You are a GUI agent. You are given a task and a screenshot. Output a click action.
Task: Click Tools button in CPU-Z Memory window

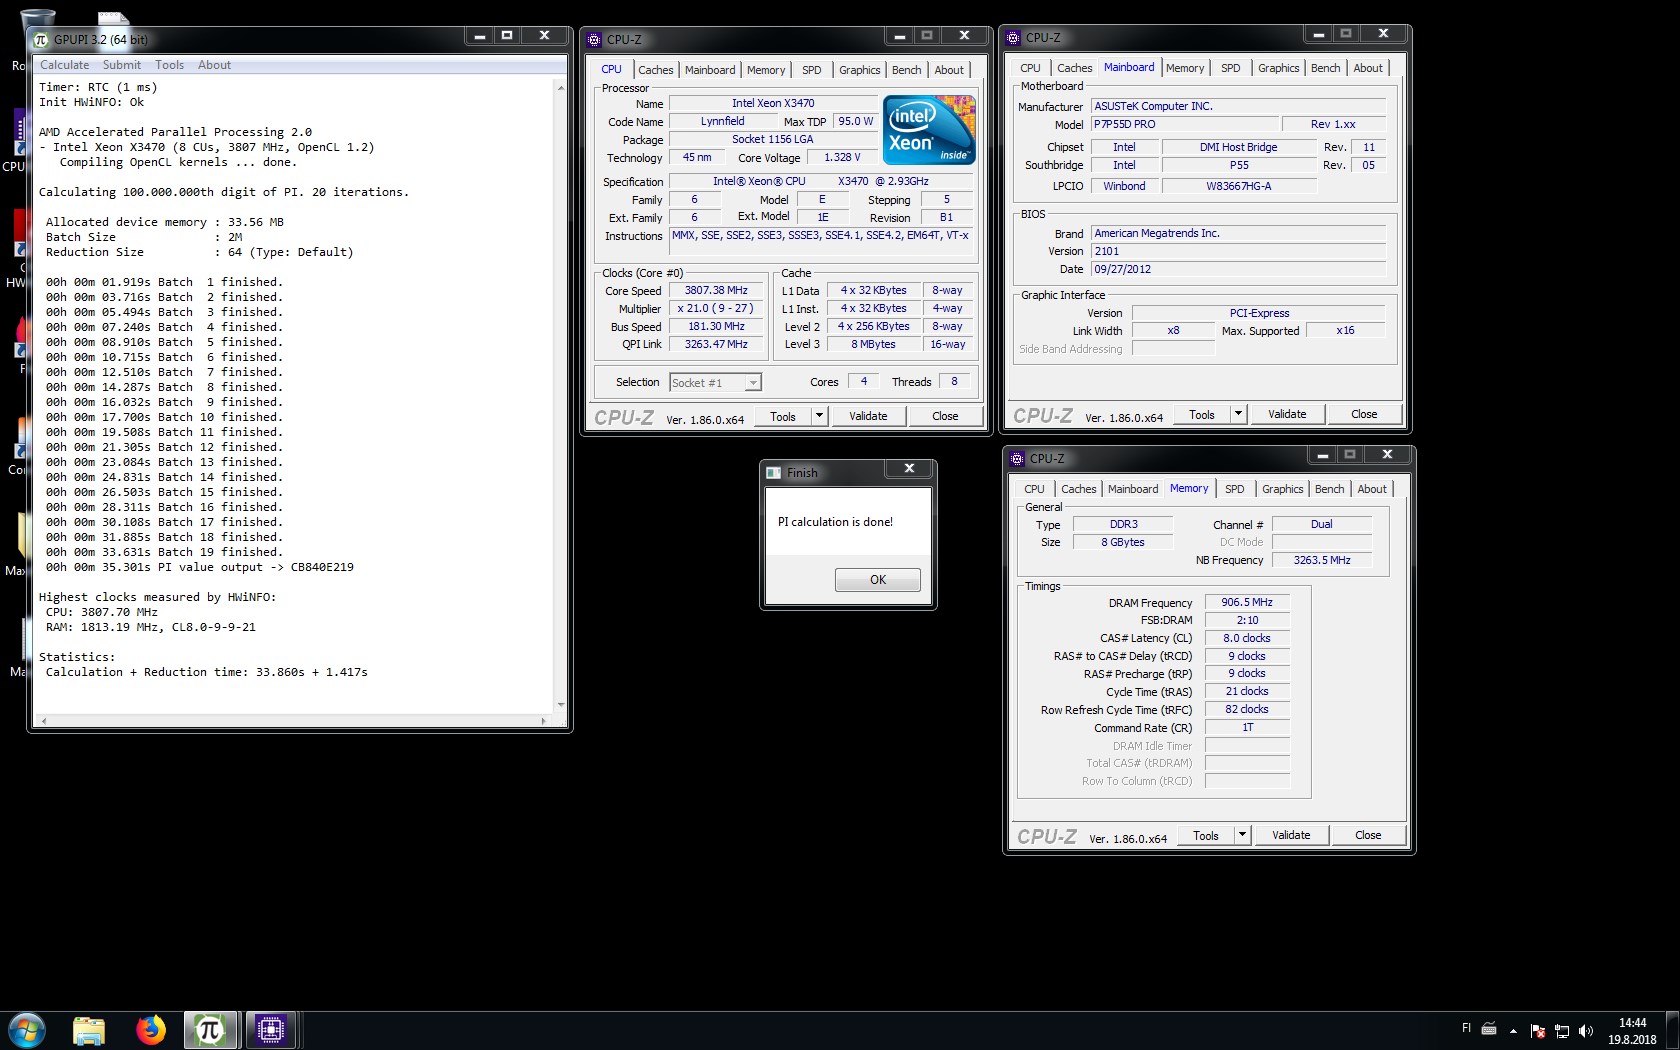1206,835
